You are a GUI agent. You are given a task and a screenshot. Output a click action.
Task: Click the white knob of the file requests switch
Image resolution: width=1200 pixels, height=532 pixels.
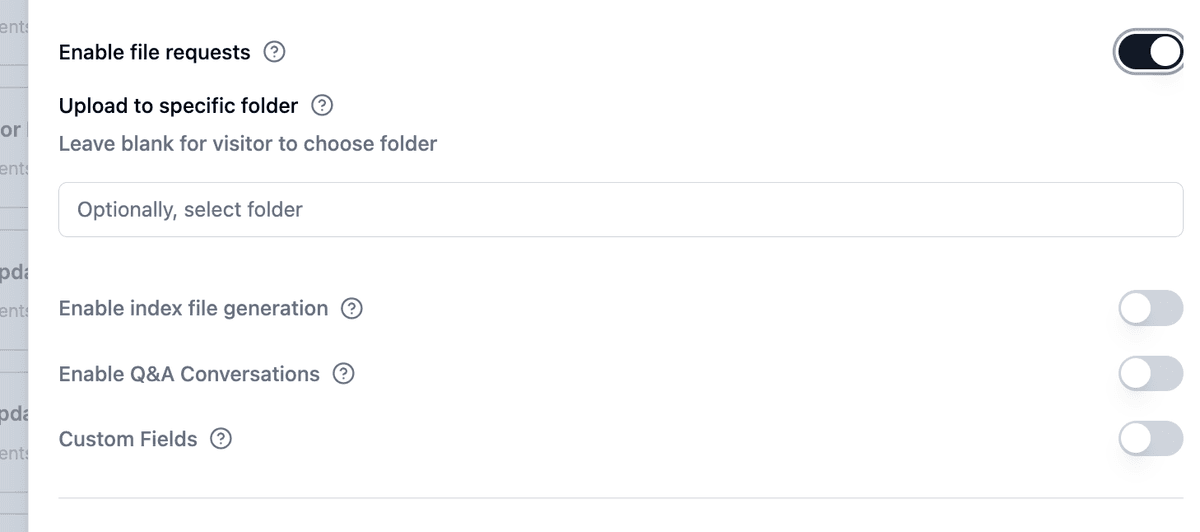point(1166,52)
